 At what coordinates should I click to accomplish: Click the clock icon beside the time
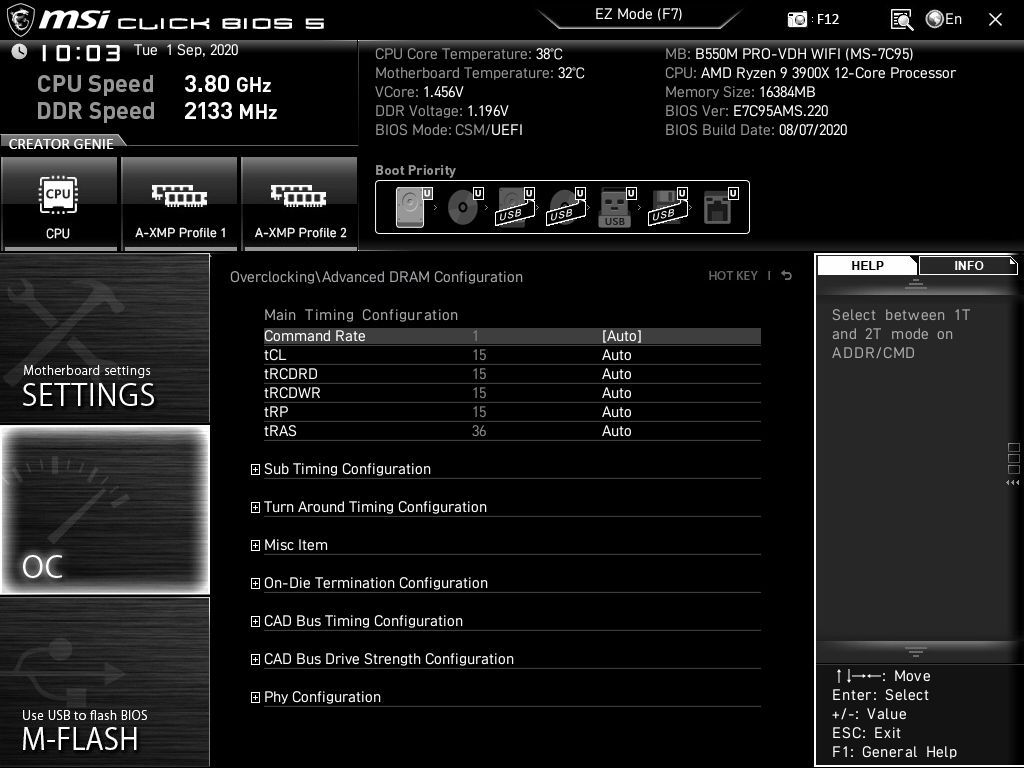pyautogui.click(x=20, y=51)
